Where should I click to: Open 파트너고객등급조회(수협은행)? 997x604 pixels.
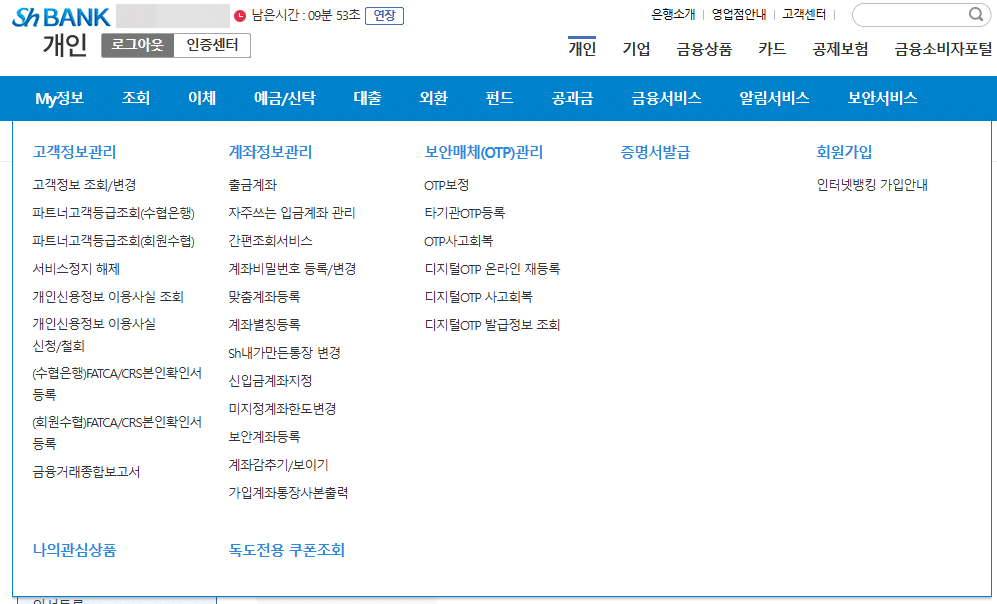coord(114,213)
